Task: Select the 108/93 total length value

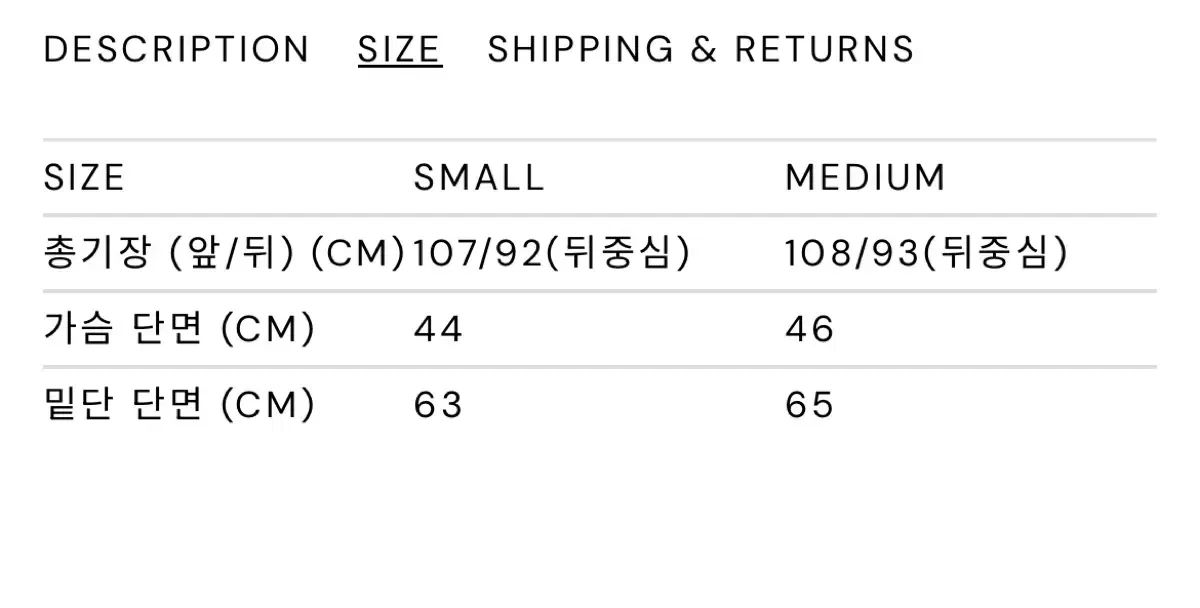Action: [x=850, y=254]
